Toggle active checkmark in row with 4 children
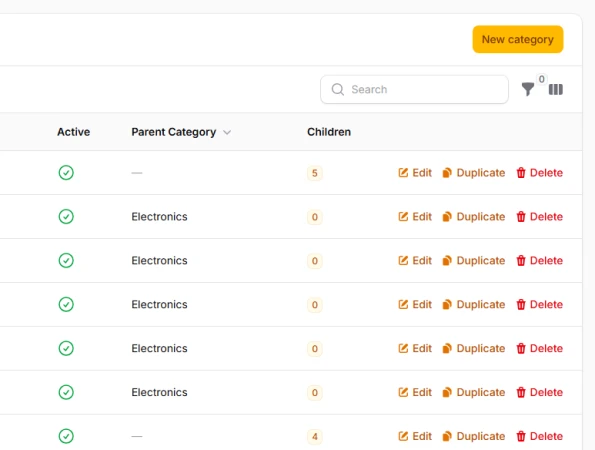Image resolution: width=595 pixels, height=450 pixels. tap(66, 436)
